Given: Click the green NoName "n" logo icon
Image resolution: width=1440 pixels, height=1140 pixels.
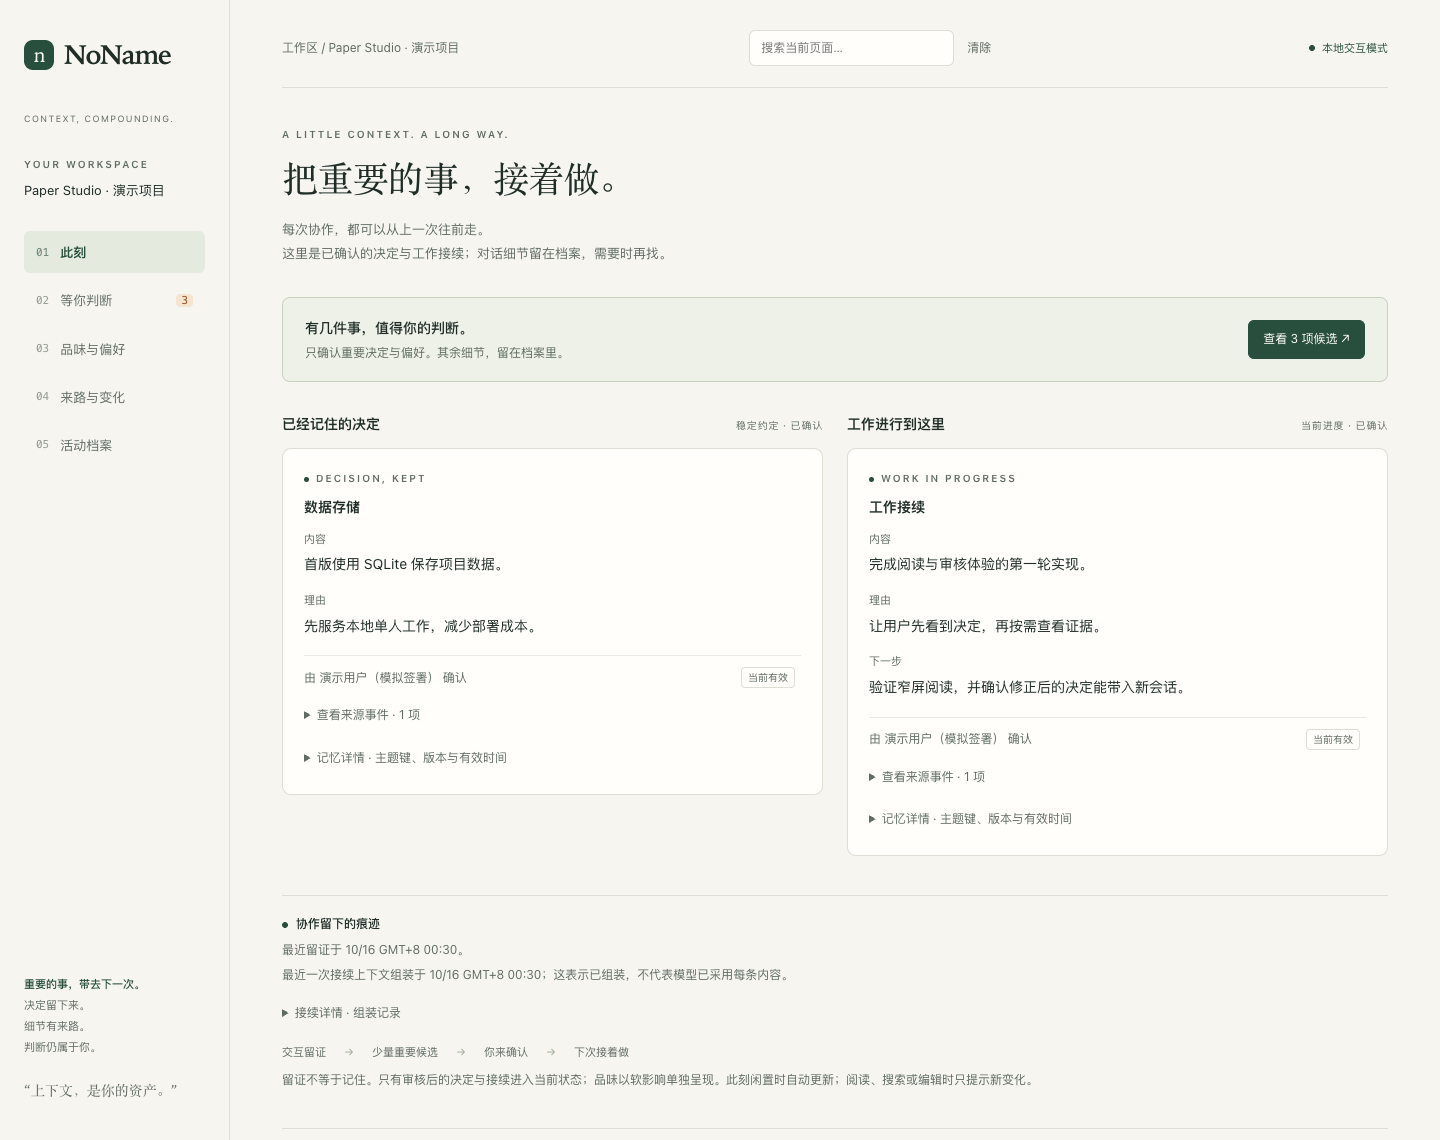Looking at the screenshot, I should click(39, 55).
